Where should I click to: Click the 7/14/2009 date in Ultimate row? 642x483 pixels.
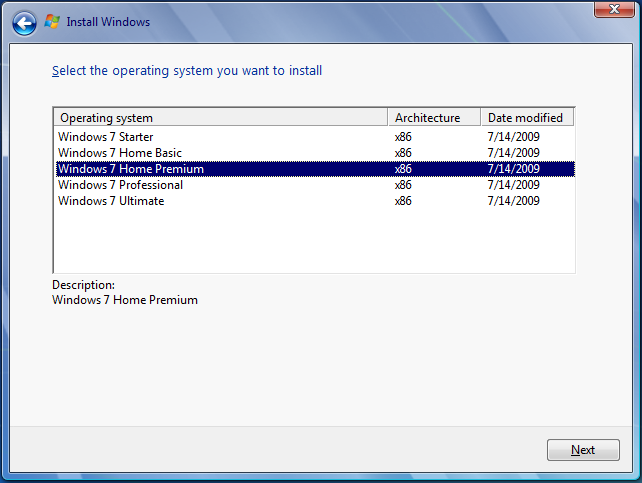click(x=513, y=201)
